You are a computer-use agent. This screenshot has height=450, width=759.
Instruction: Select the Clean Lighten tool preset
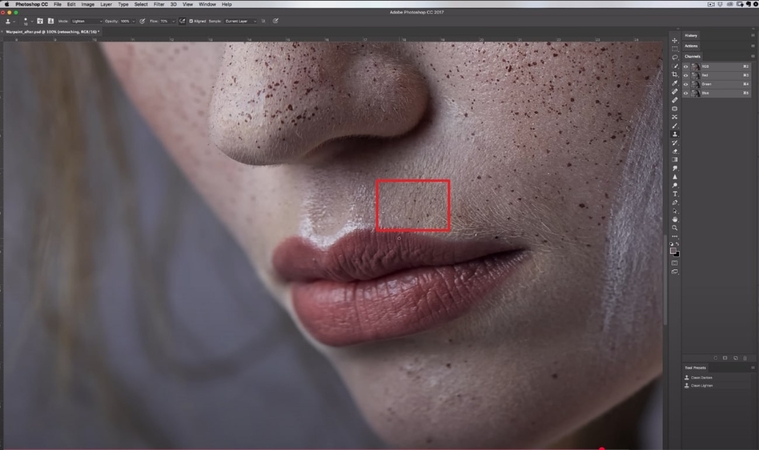(x=701, y=386)
